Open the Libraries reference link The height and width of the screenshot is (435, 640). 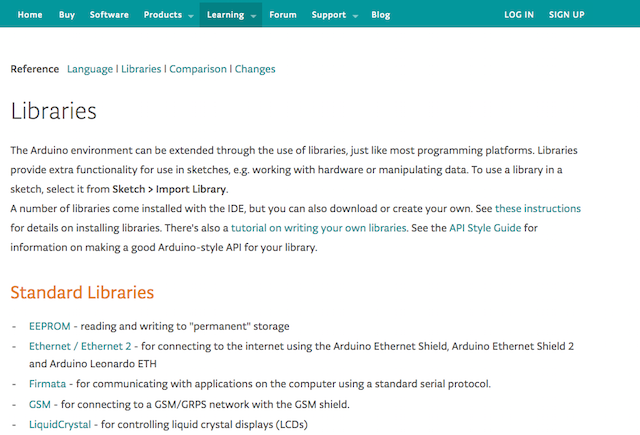pos(141,69)
